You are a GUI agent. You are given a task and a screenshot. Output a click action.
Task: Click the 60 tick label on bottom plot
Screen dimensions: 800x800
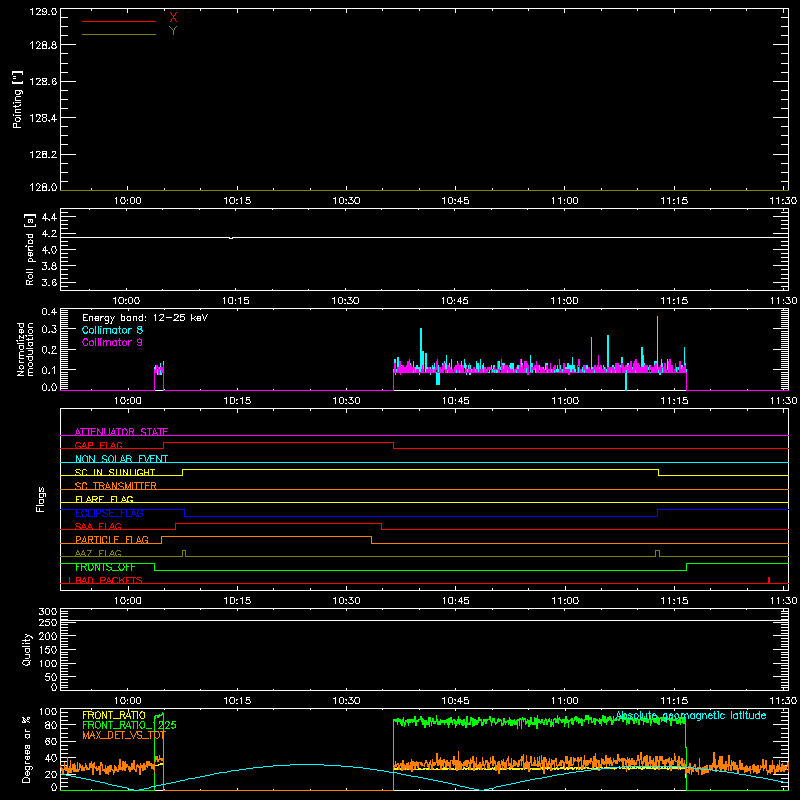click(x=52, y=742)
